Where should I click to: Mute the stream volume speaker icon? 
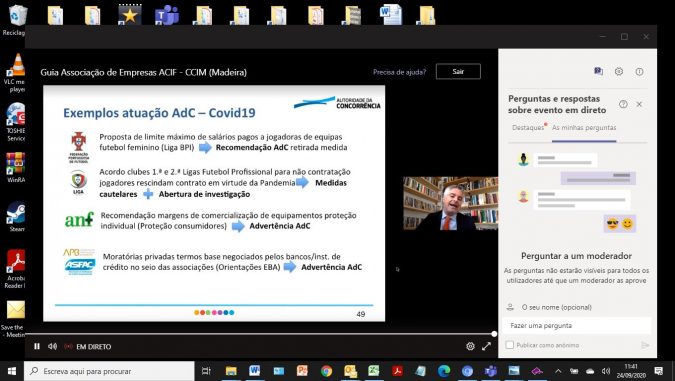[53, 346]
